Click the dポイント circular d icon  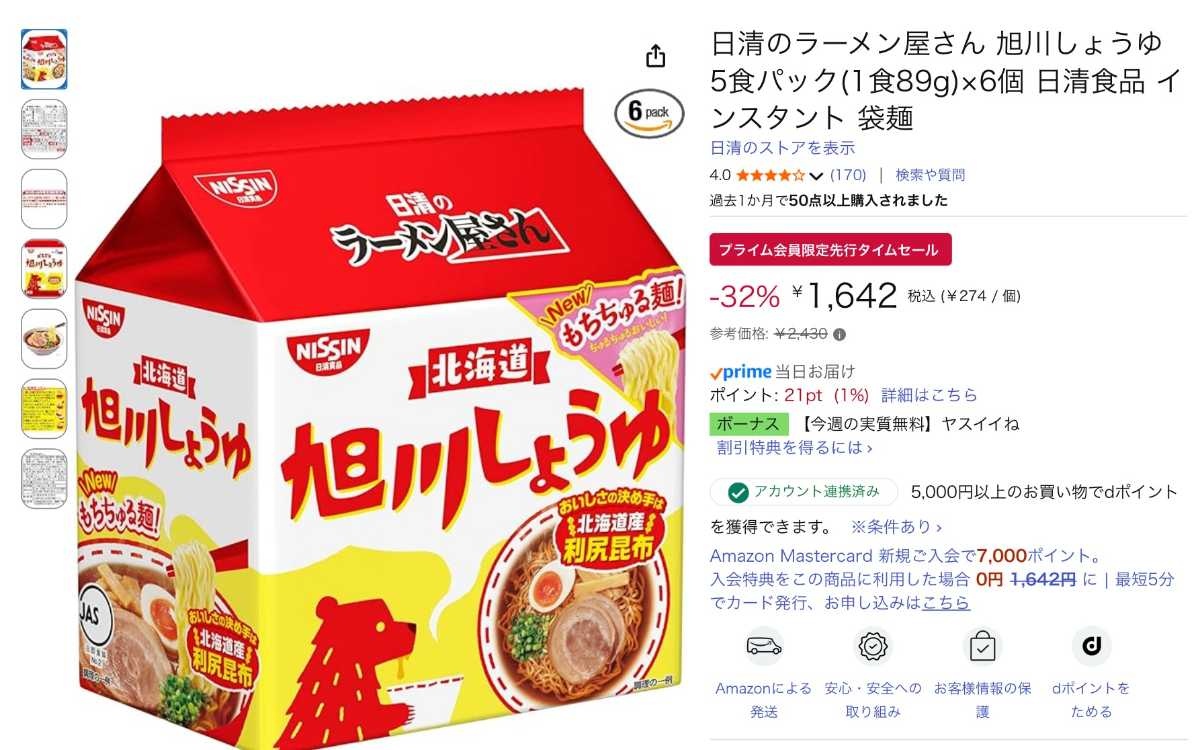point(1091,646)
